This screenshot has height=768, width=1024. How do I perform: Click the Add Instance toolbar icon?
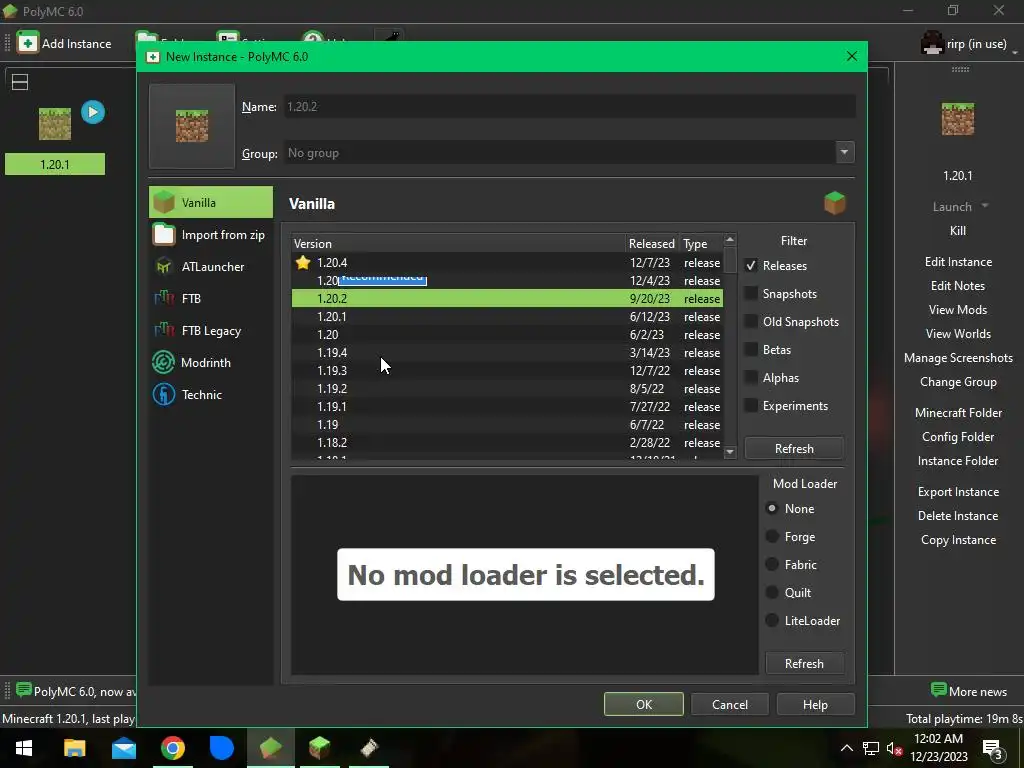point(27,43)
